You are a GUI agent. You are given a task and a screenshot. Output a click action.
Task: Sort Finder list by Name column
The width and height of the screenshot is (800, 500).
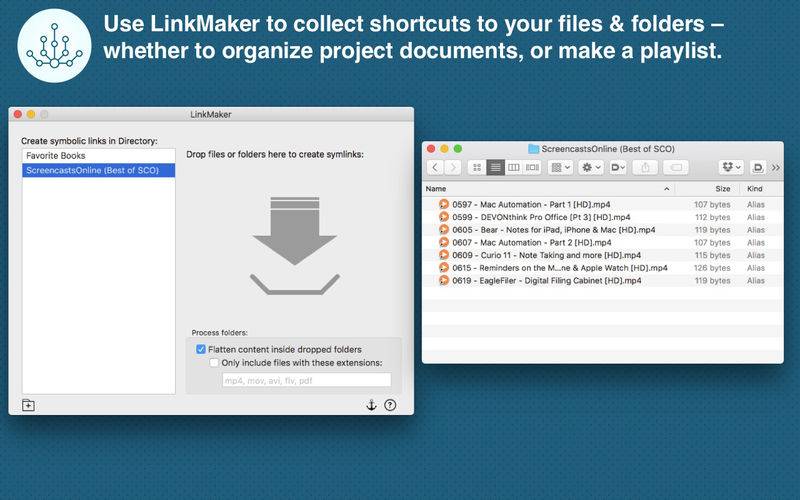(x=436, y=189)
